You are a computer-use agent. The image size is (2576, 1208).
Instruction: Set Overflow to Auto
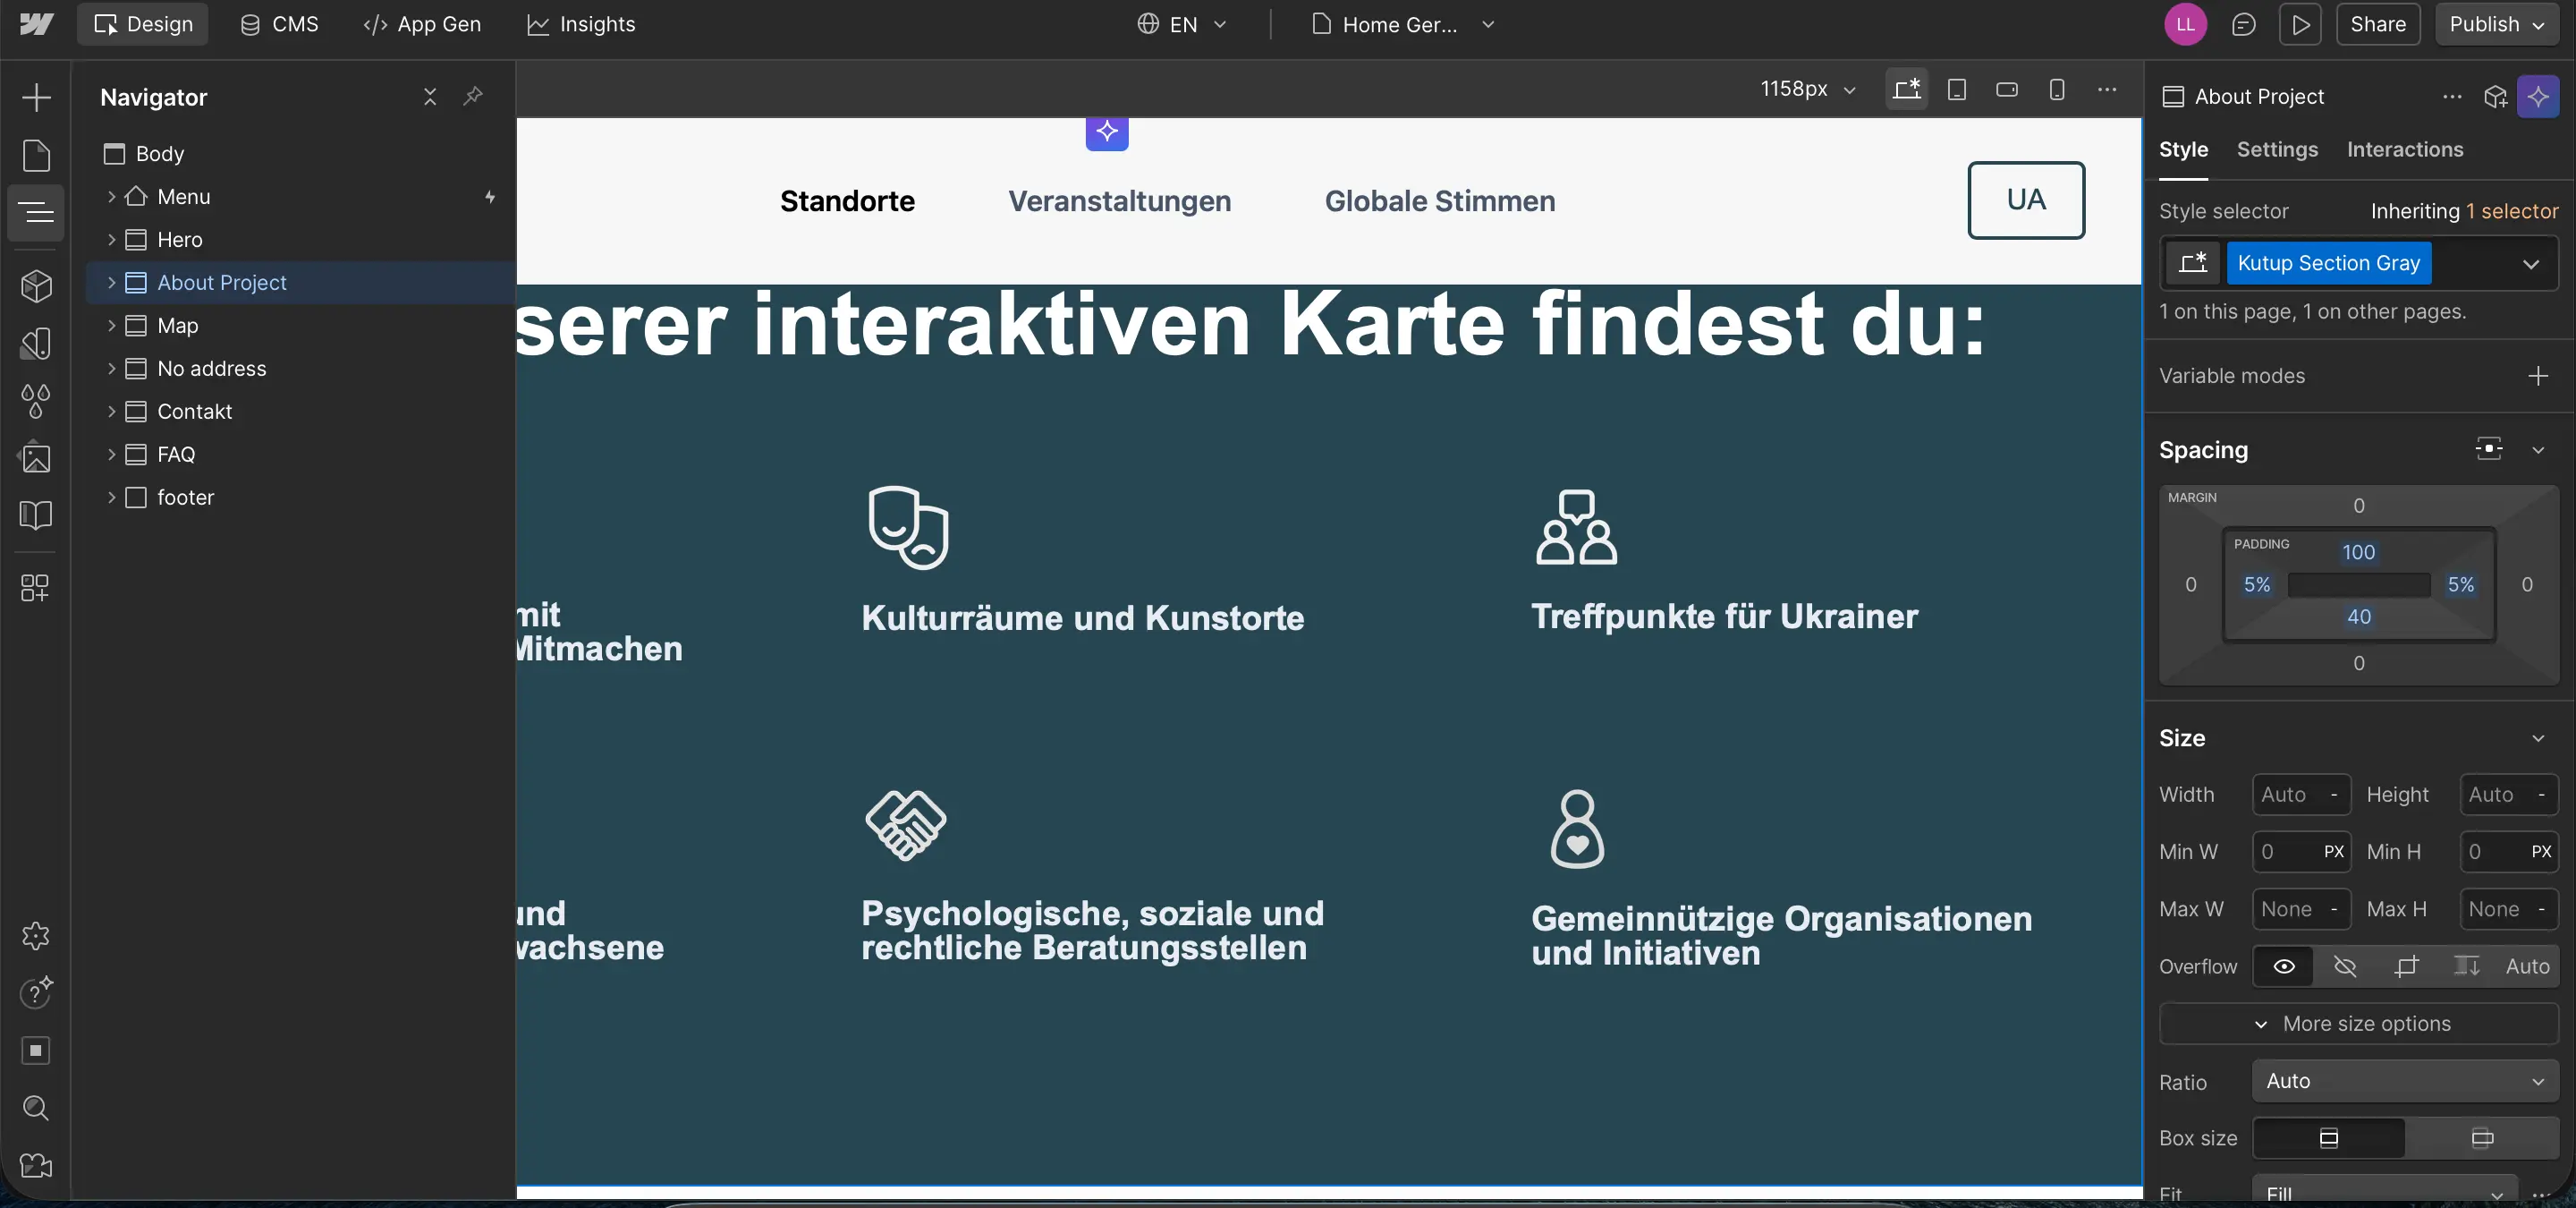click(2527, 967)
